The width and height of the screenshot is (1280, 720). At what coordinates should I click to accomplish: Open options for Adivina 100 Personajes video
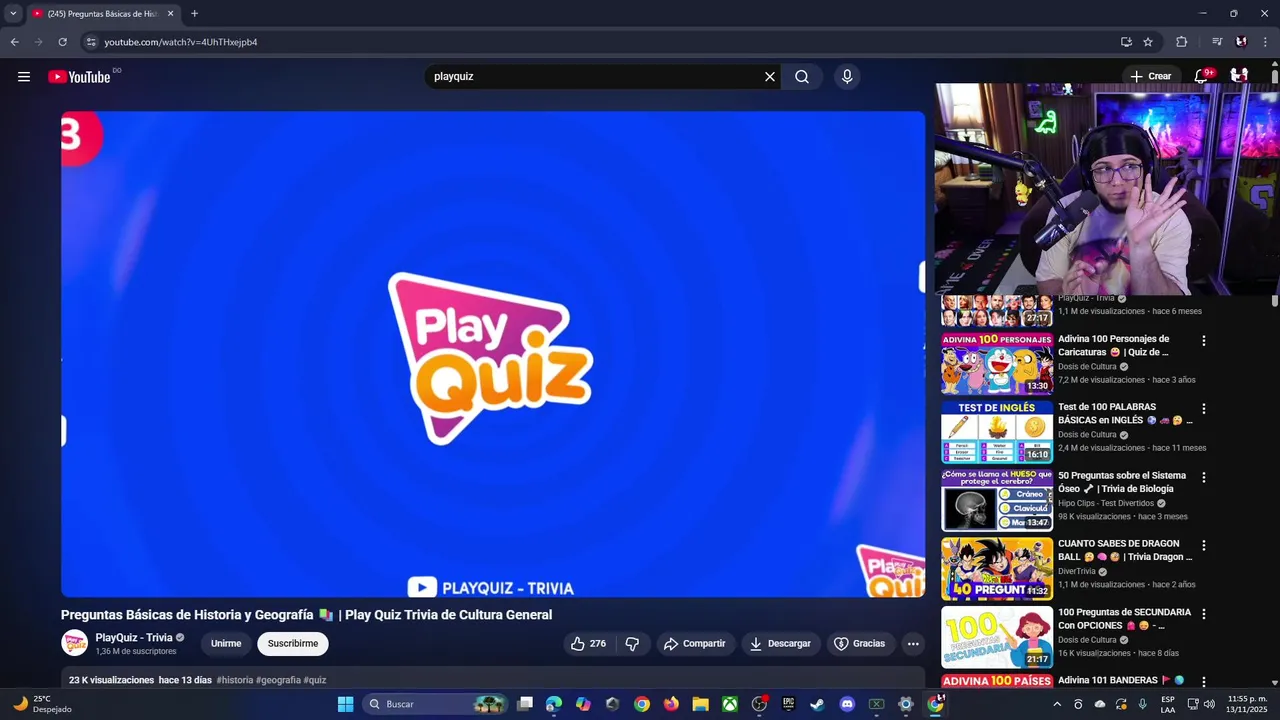[x=1204, y=341]
